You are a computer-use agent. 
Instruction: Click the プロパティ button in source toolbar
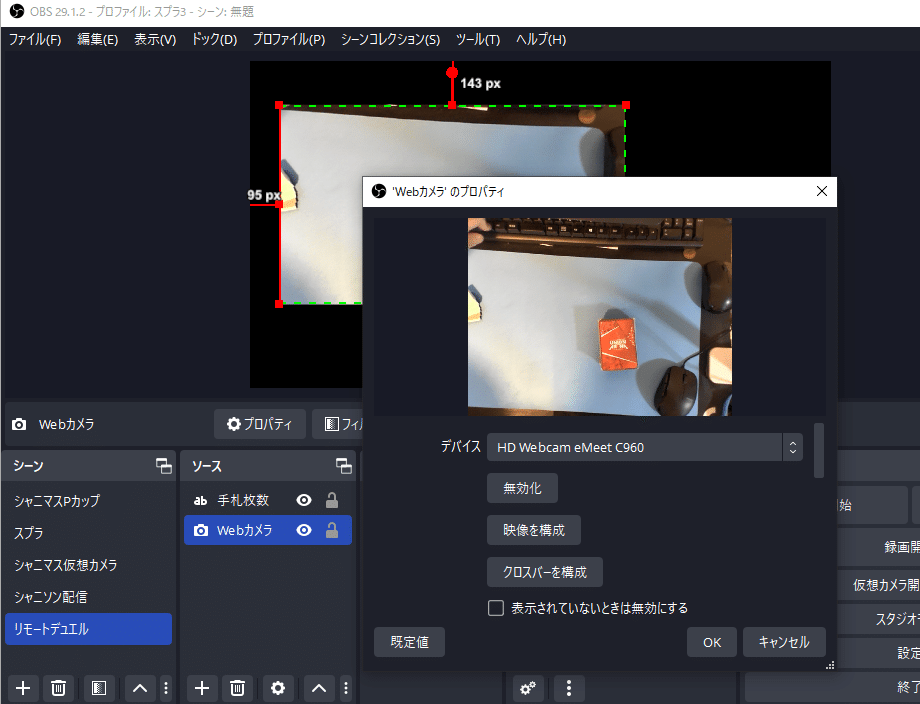click(x=259, y=424)
